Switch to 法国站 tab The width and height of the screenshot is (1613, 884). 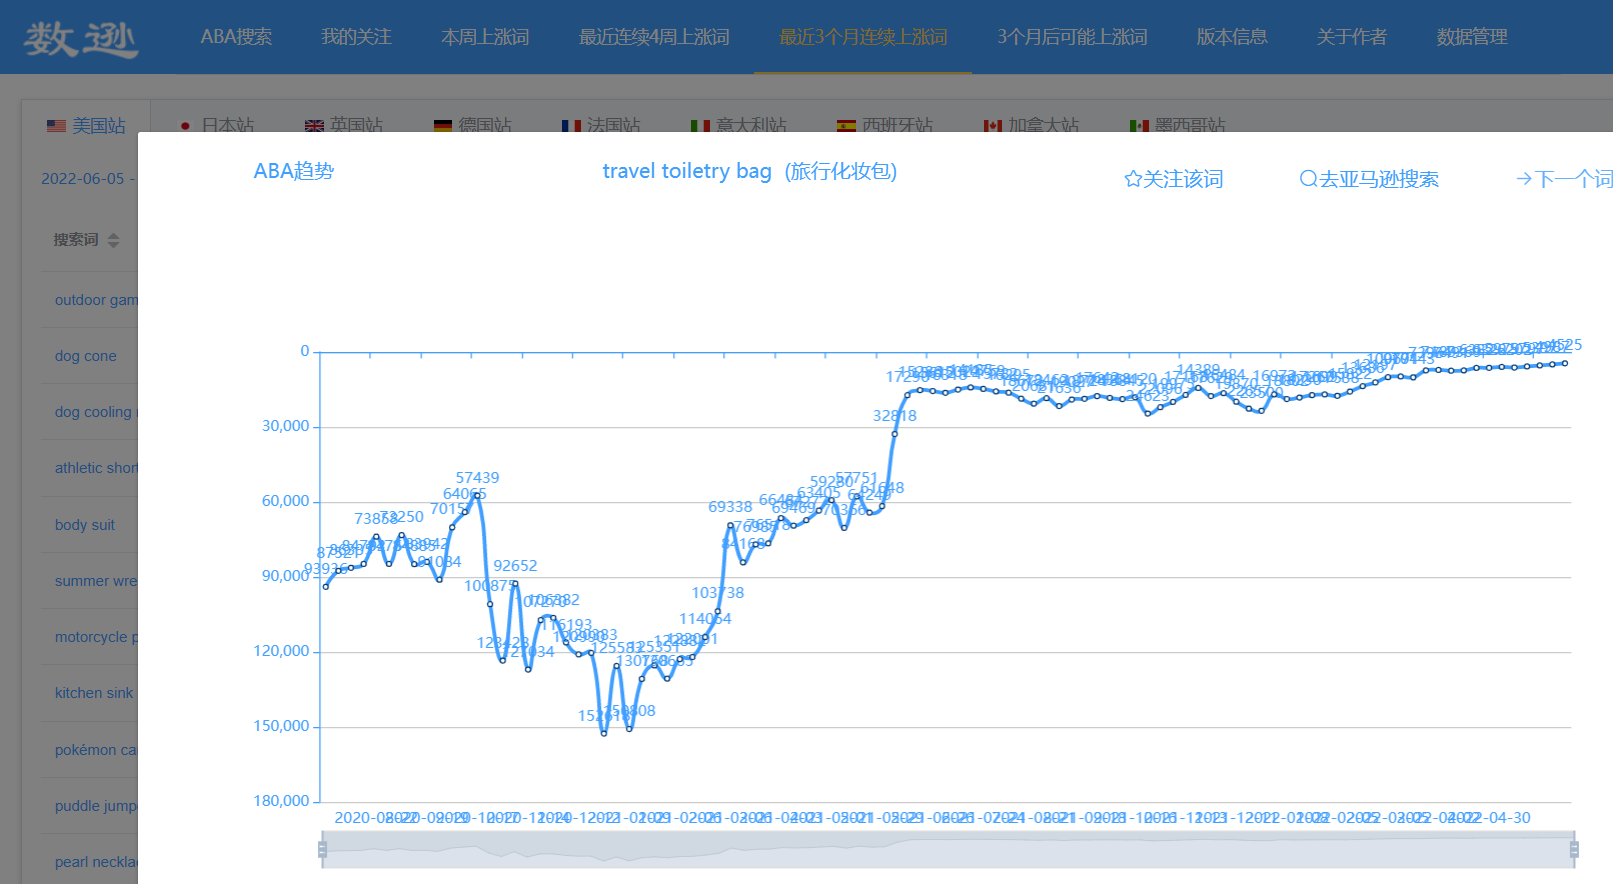point(601,125)
